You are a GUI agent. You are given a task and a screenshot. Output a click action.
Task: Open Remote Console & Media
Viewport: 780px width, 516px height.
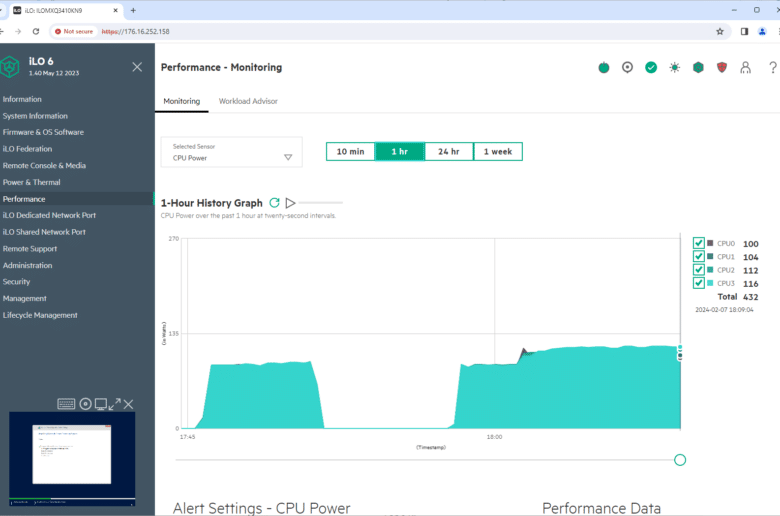[44, 166]
